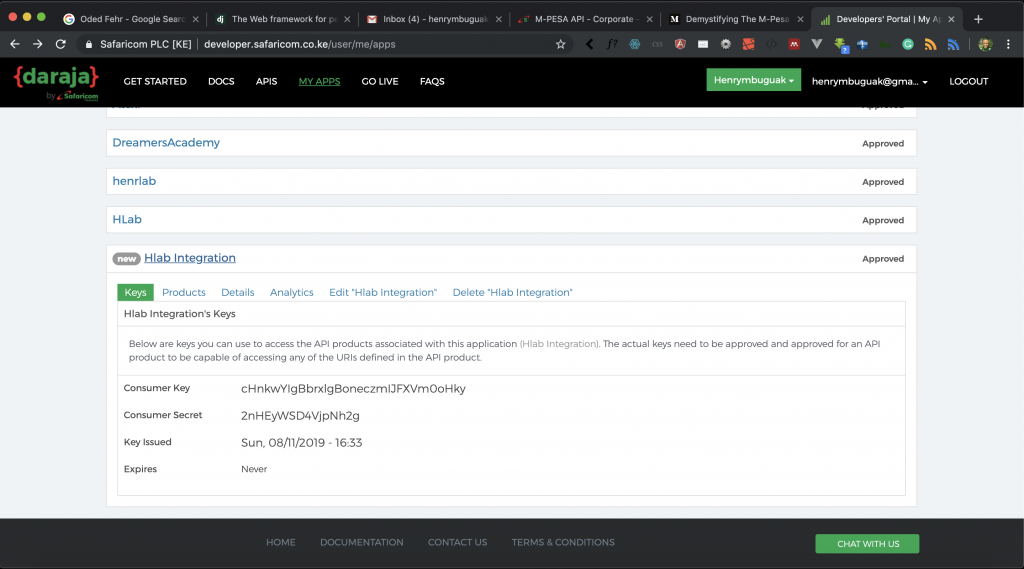Open the dark red M extension icon

(x=794, y=44)
